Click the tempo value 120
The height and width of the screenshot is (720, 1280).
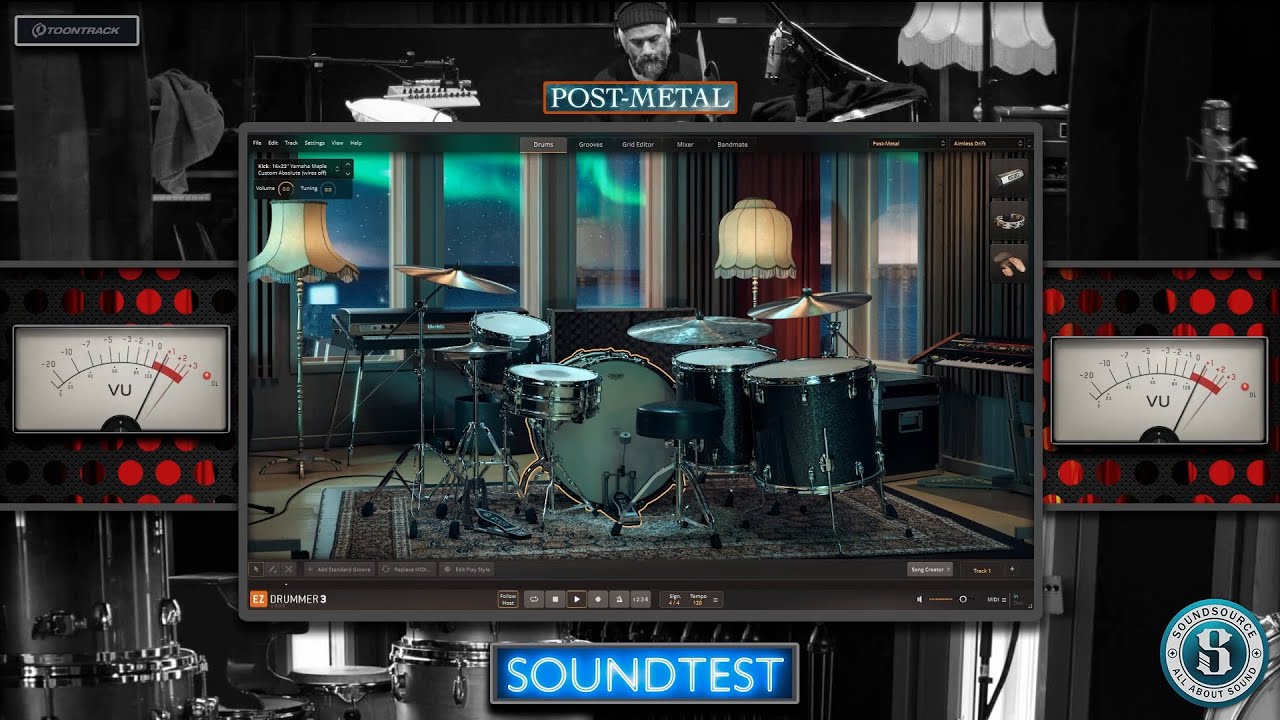[698, 603]
